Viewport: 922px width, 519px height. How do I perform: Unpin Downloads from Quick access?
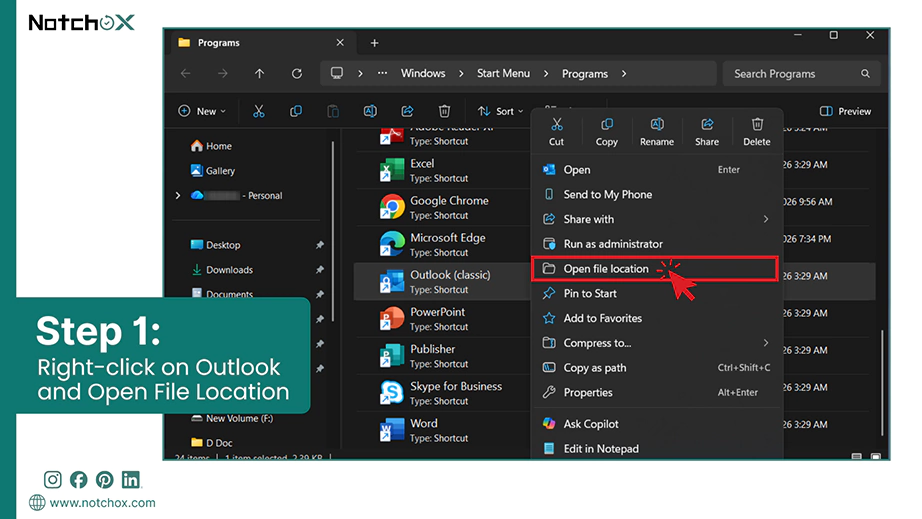tap(319, 270)
